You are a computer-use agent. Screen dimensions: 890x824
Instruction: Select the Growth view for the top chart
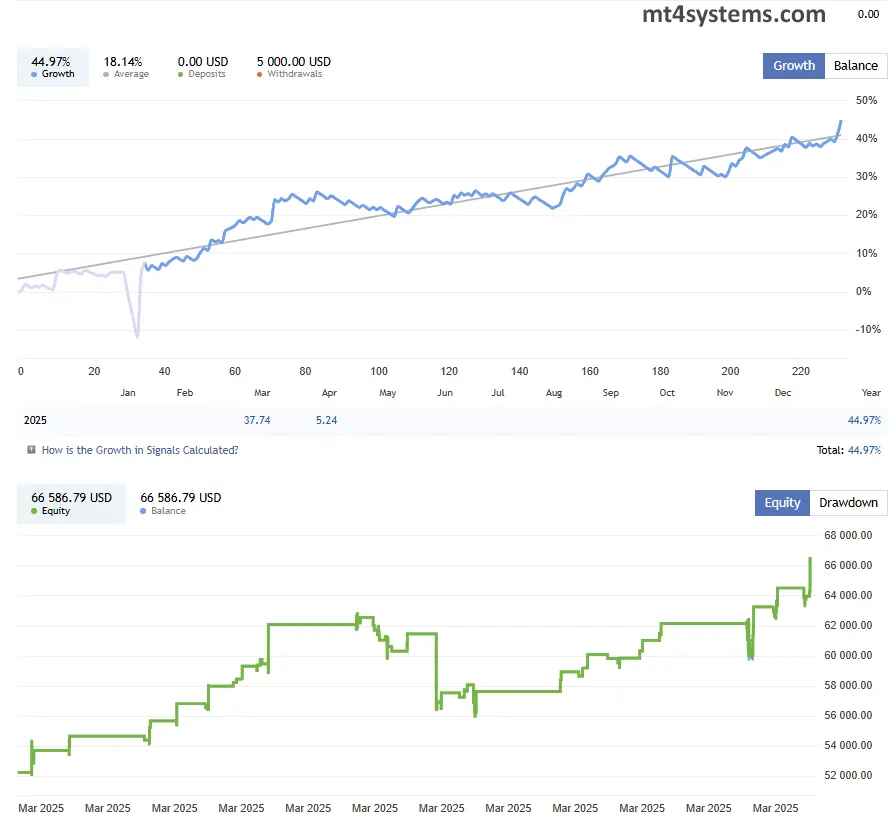(x=793, y=65)
